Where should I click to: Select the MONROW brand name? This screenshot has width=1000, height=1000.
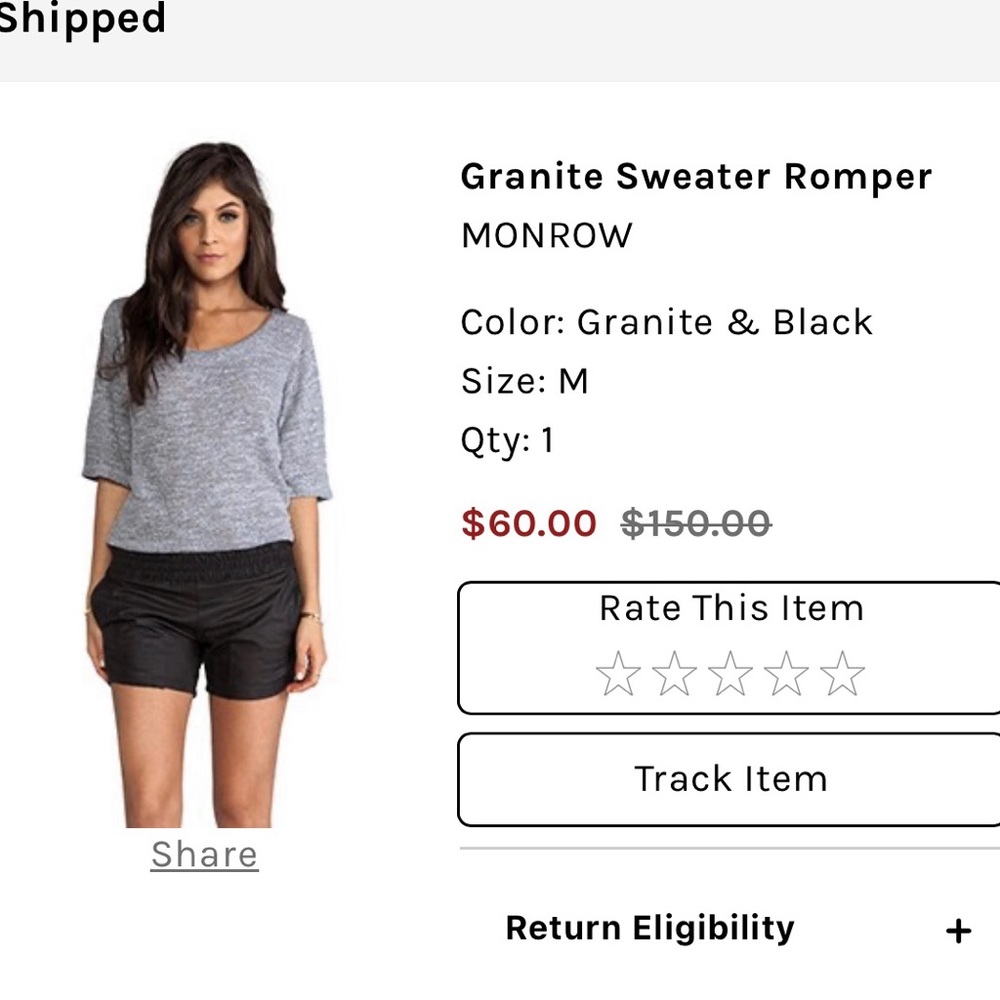pos(546,235)
